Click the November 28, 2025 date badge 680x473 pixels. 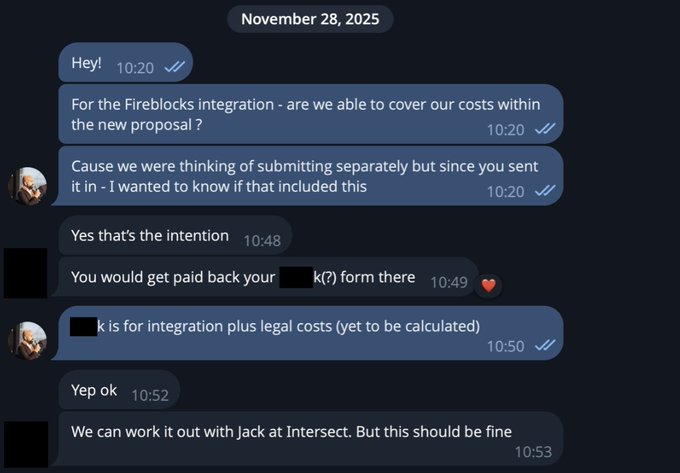(x=310, y=18)
